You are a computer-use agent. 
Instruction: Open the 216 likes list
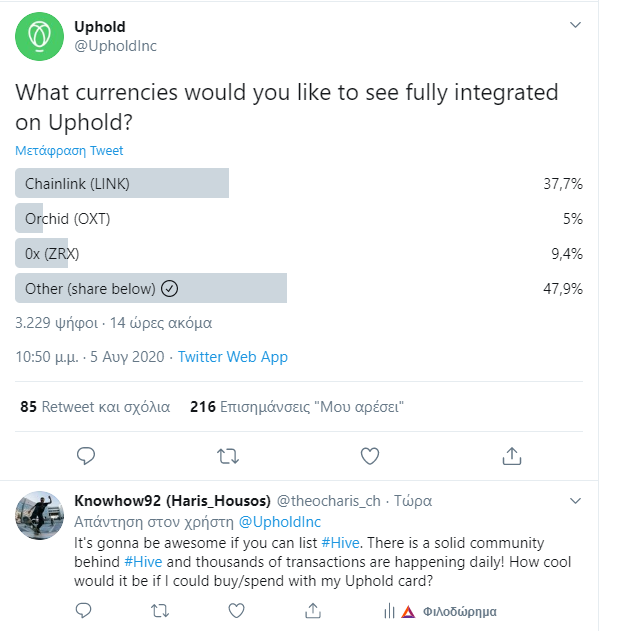[297, 407]
